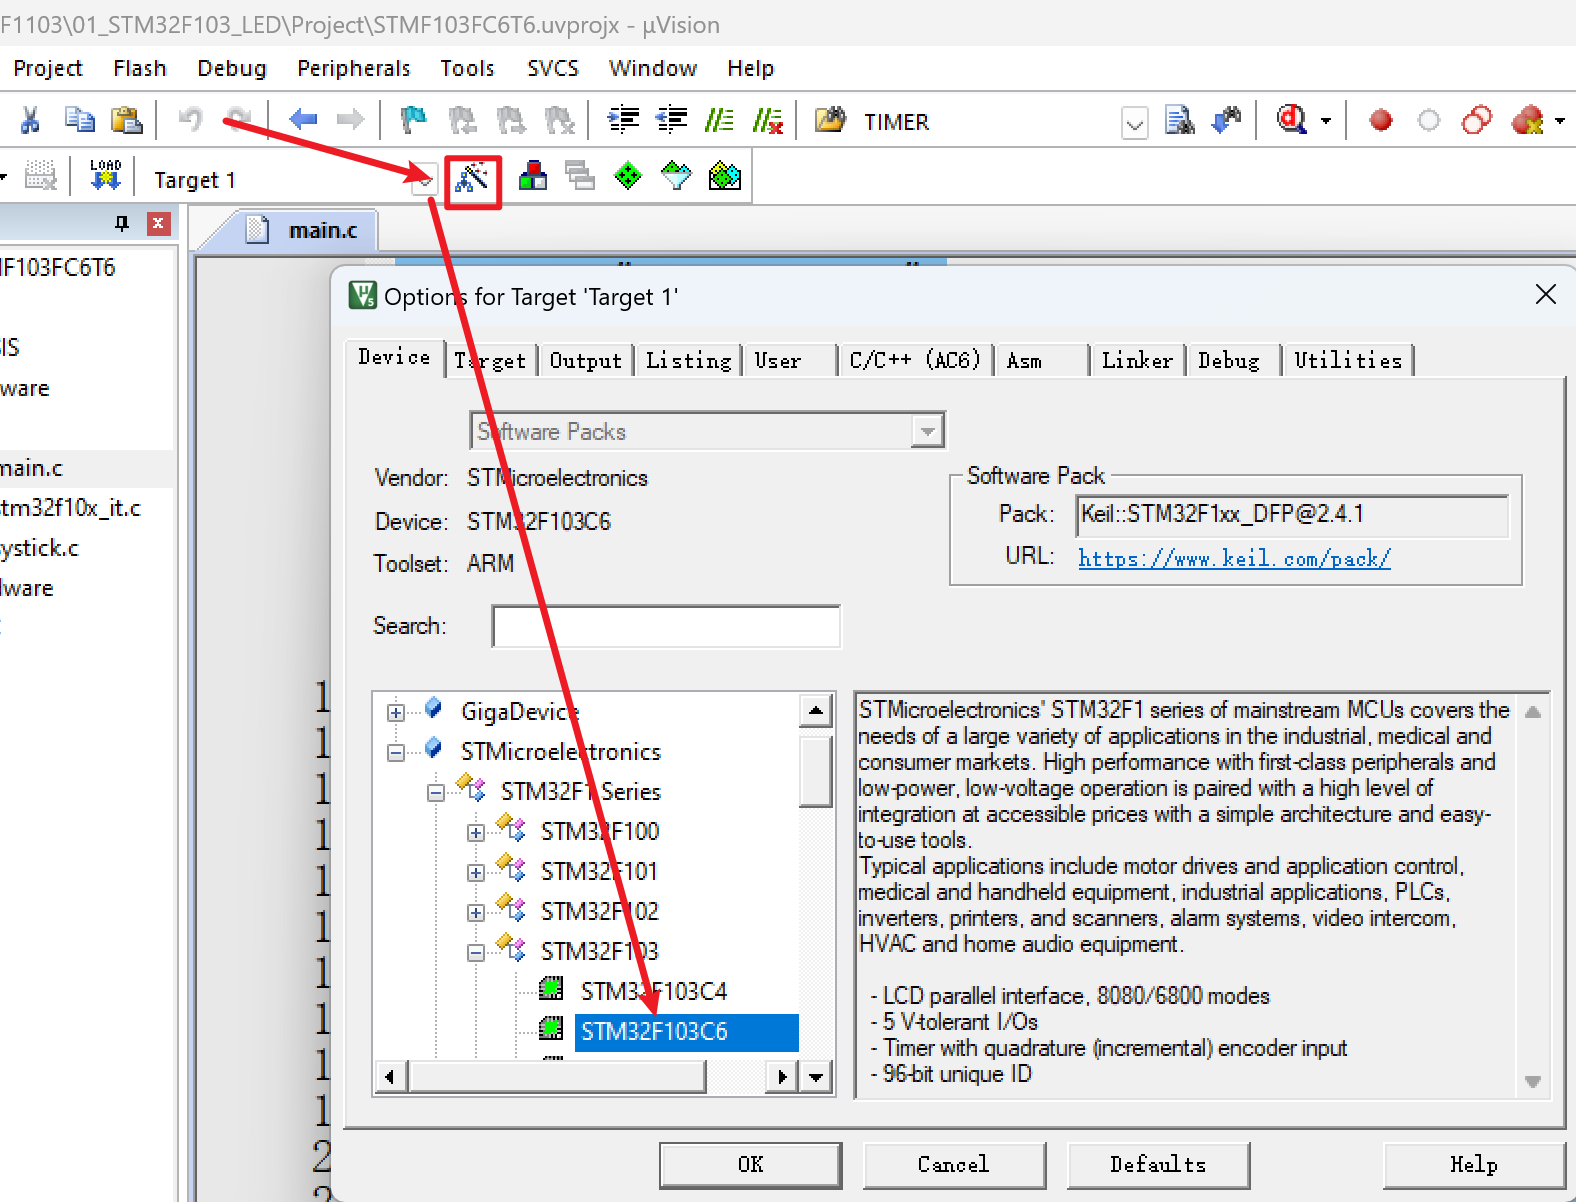Uncomment the selection with the red-x slashes icon
The image size is (1576, 1202).
click(x=767, y=121)
